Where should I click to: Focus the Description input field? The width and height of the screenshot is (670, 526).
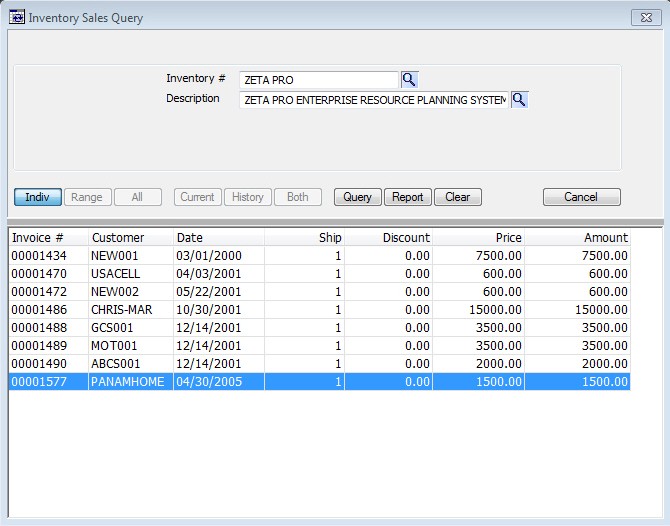point(374,100)
